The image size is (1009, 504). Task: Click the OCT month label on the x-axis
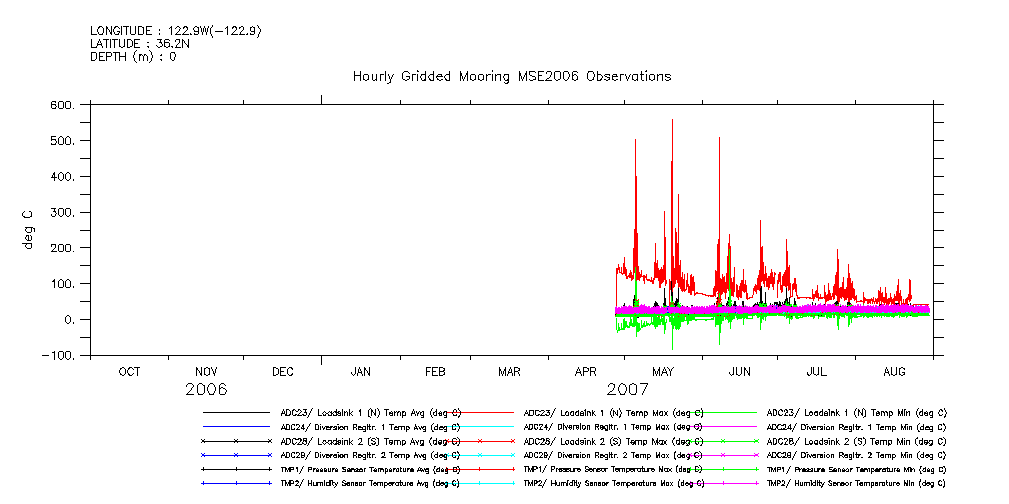coord(129,372)
